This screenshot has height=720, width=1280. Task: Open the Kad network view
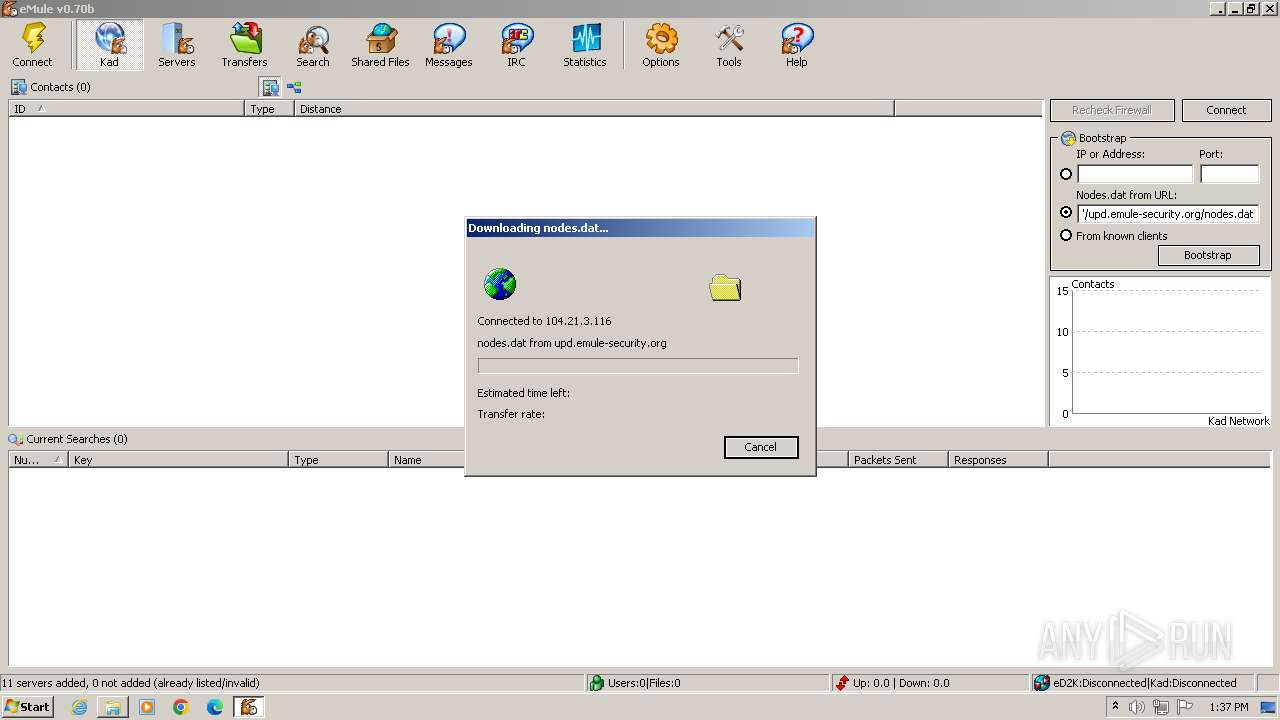[109, 45]
